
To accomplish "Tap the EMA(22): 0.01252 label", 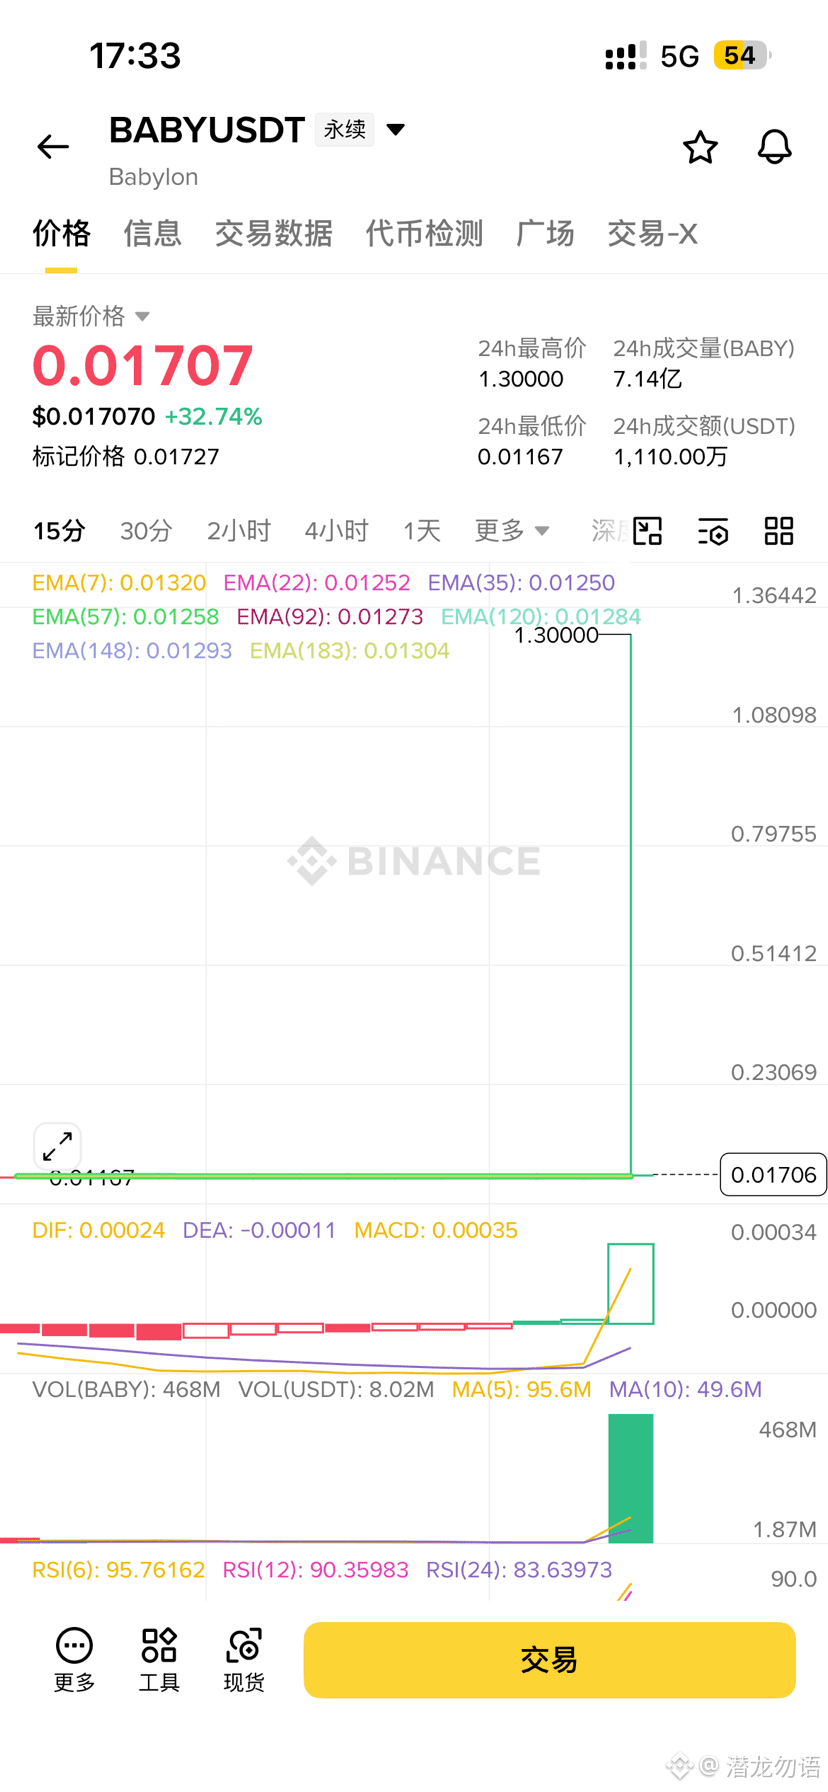I will [x=316, y=583].
